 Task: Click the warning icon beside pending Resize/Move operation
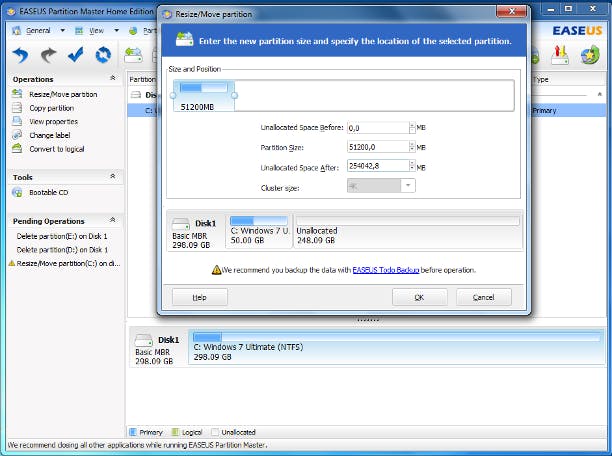(12, 263)
